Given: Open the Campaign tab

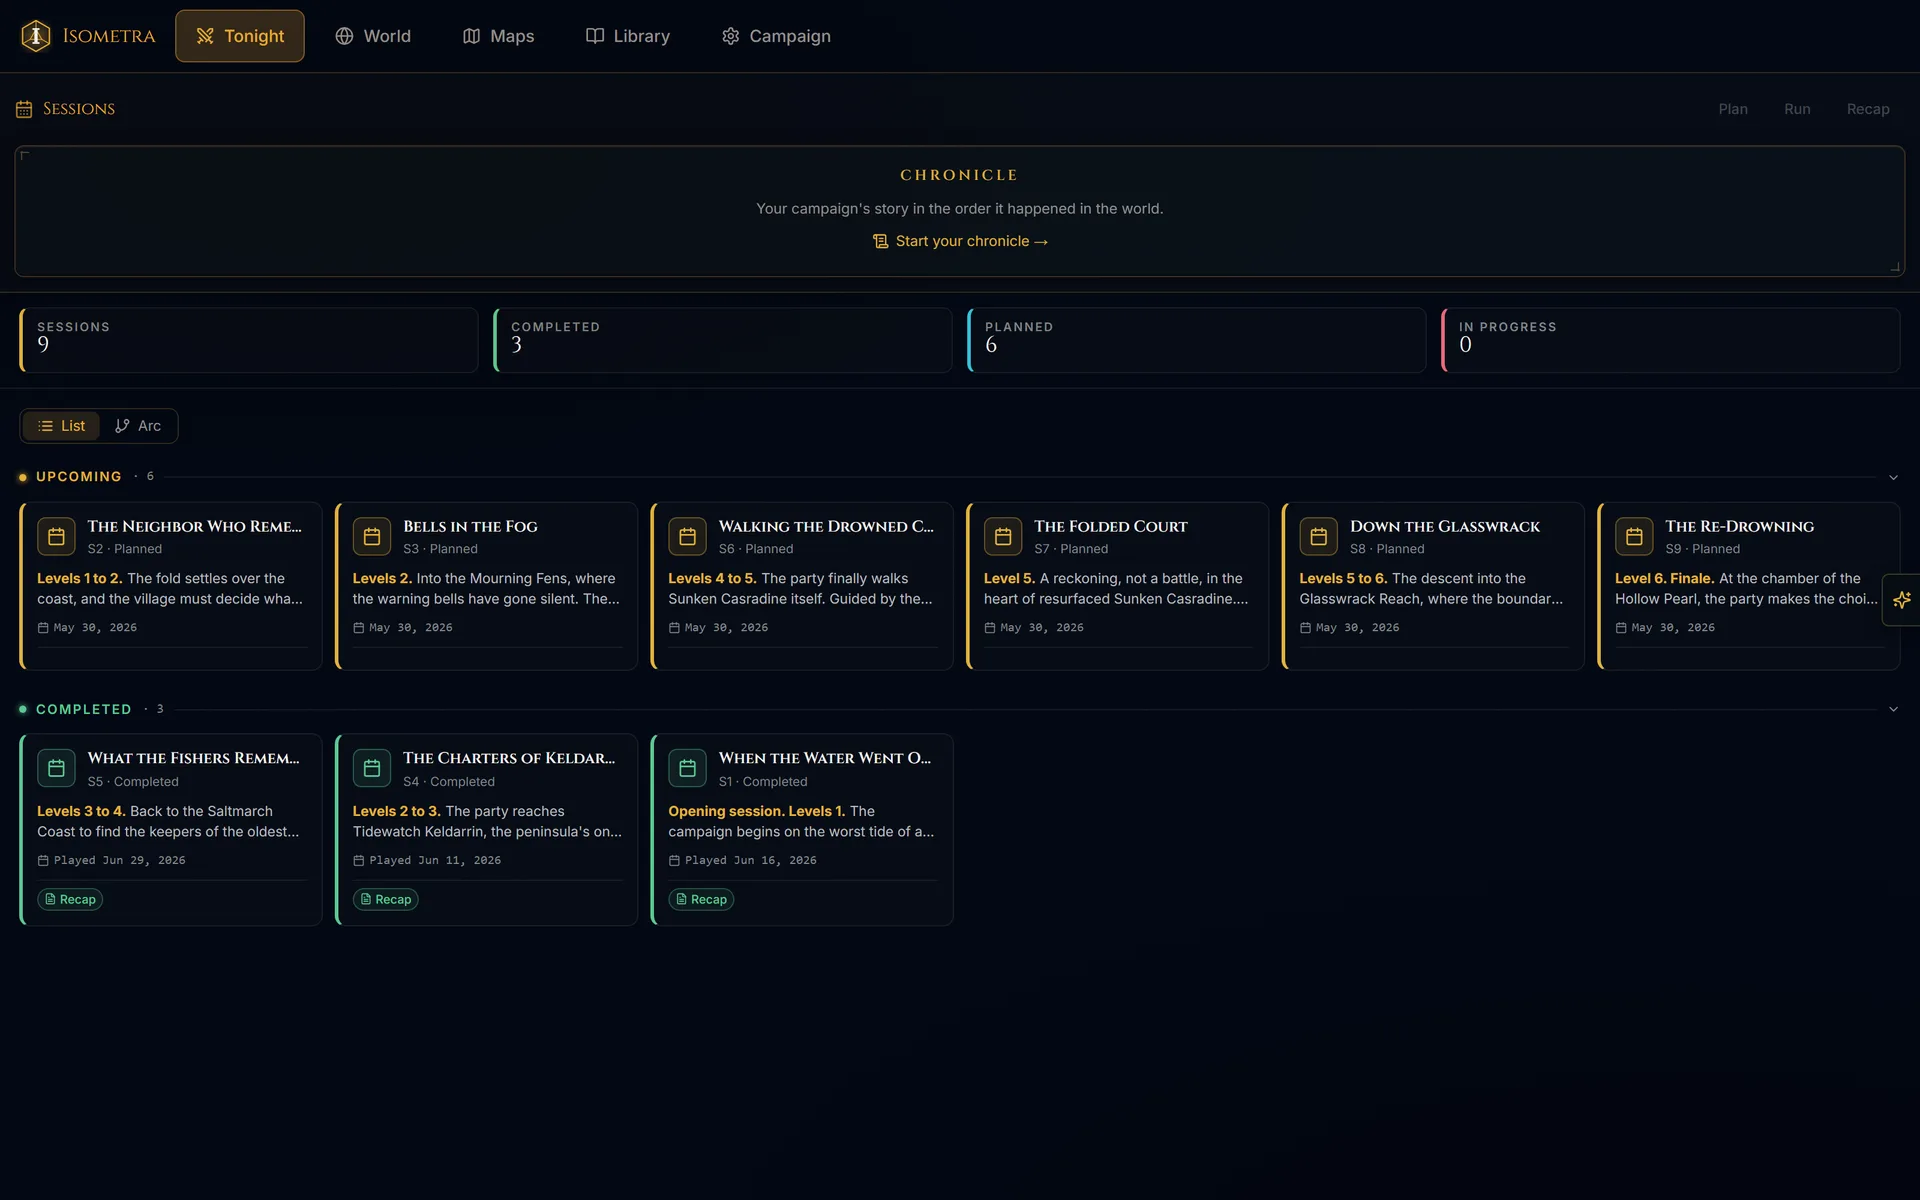Looking at the screenshot, I should tap(776, 36).
